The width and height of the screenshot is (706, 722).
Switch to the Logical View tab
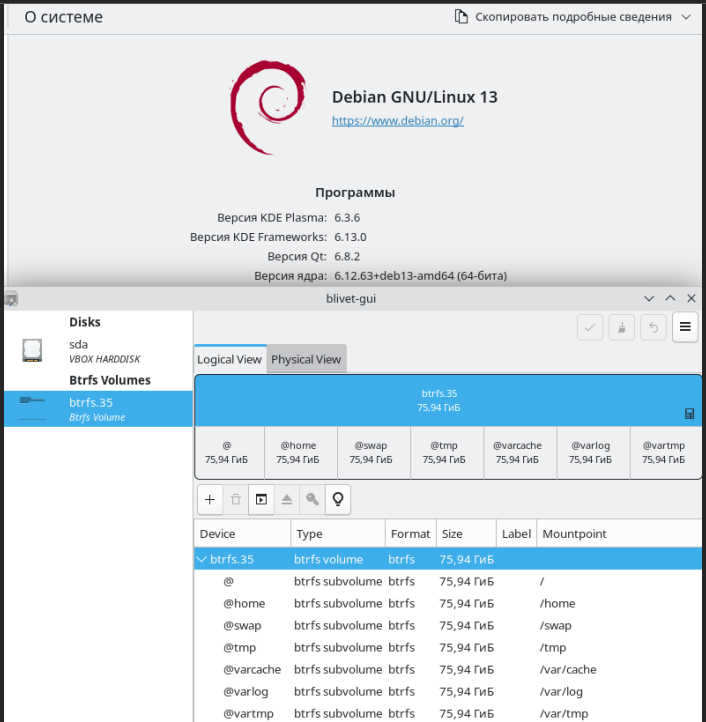229,359
